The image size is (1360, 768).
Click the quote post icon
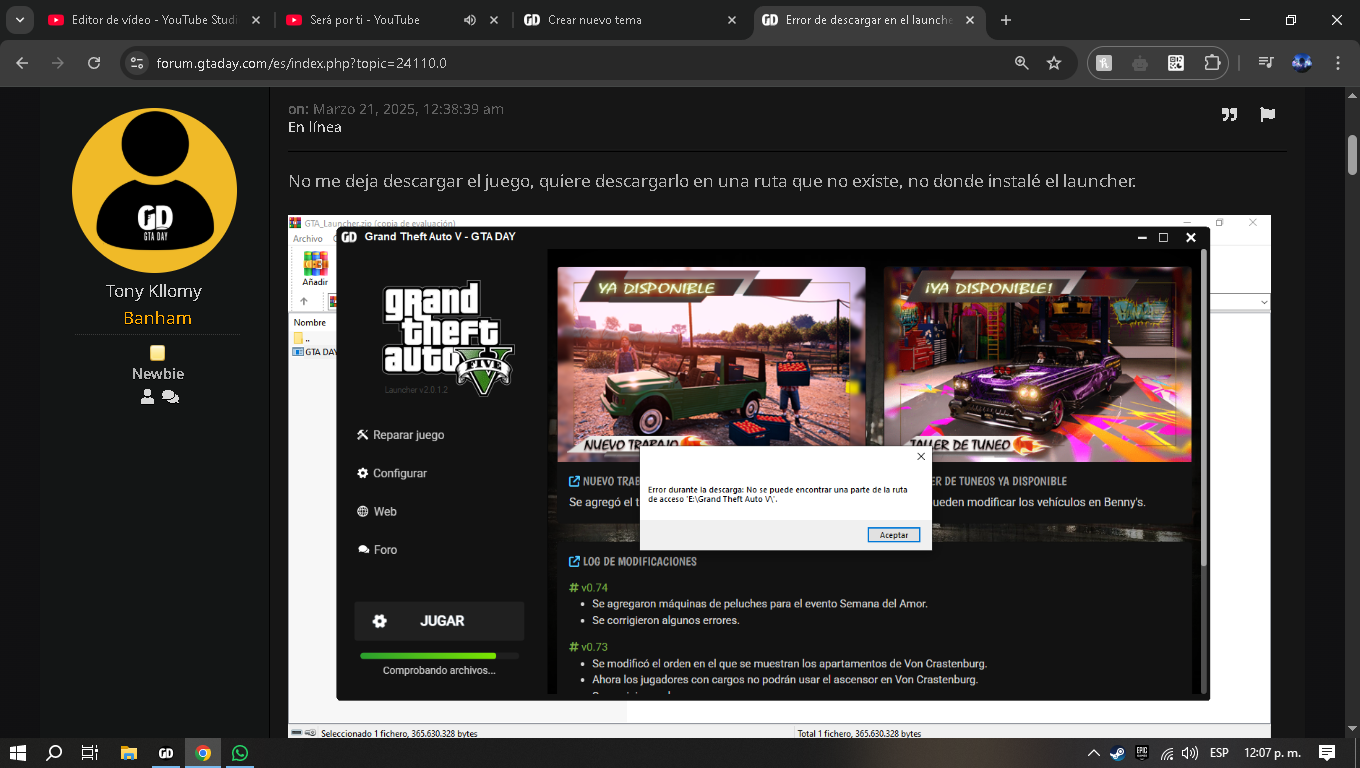click(x=1229, y=115)
